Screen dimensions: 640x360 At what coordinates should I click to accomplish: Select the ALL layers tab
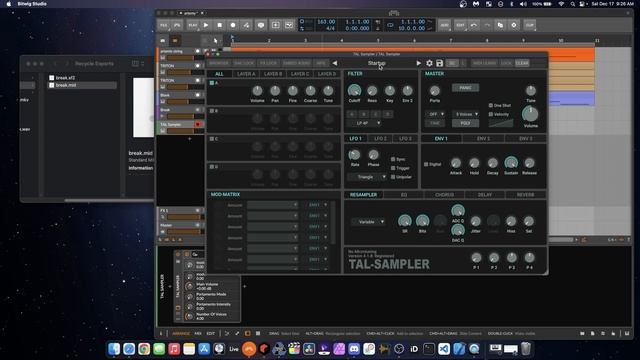point(219,74)
